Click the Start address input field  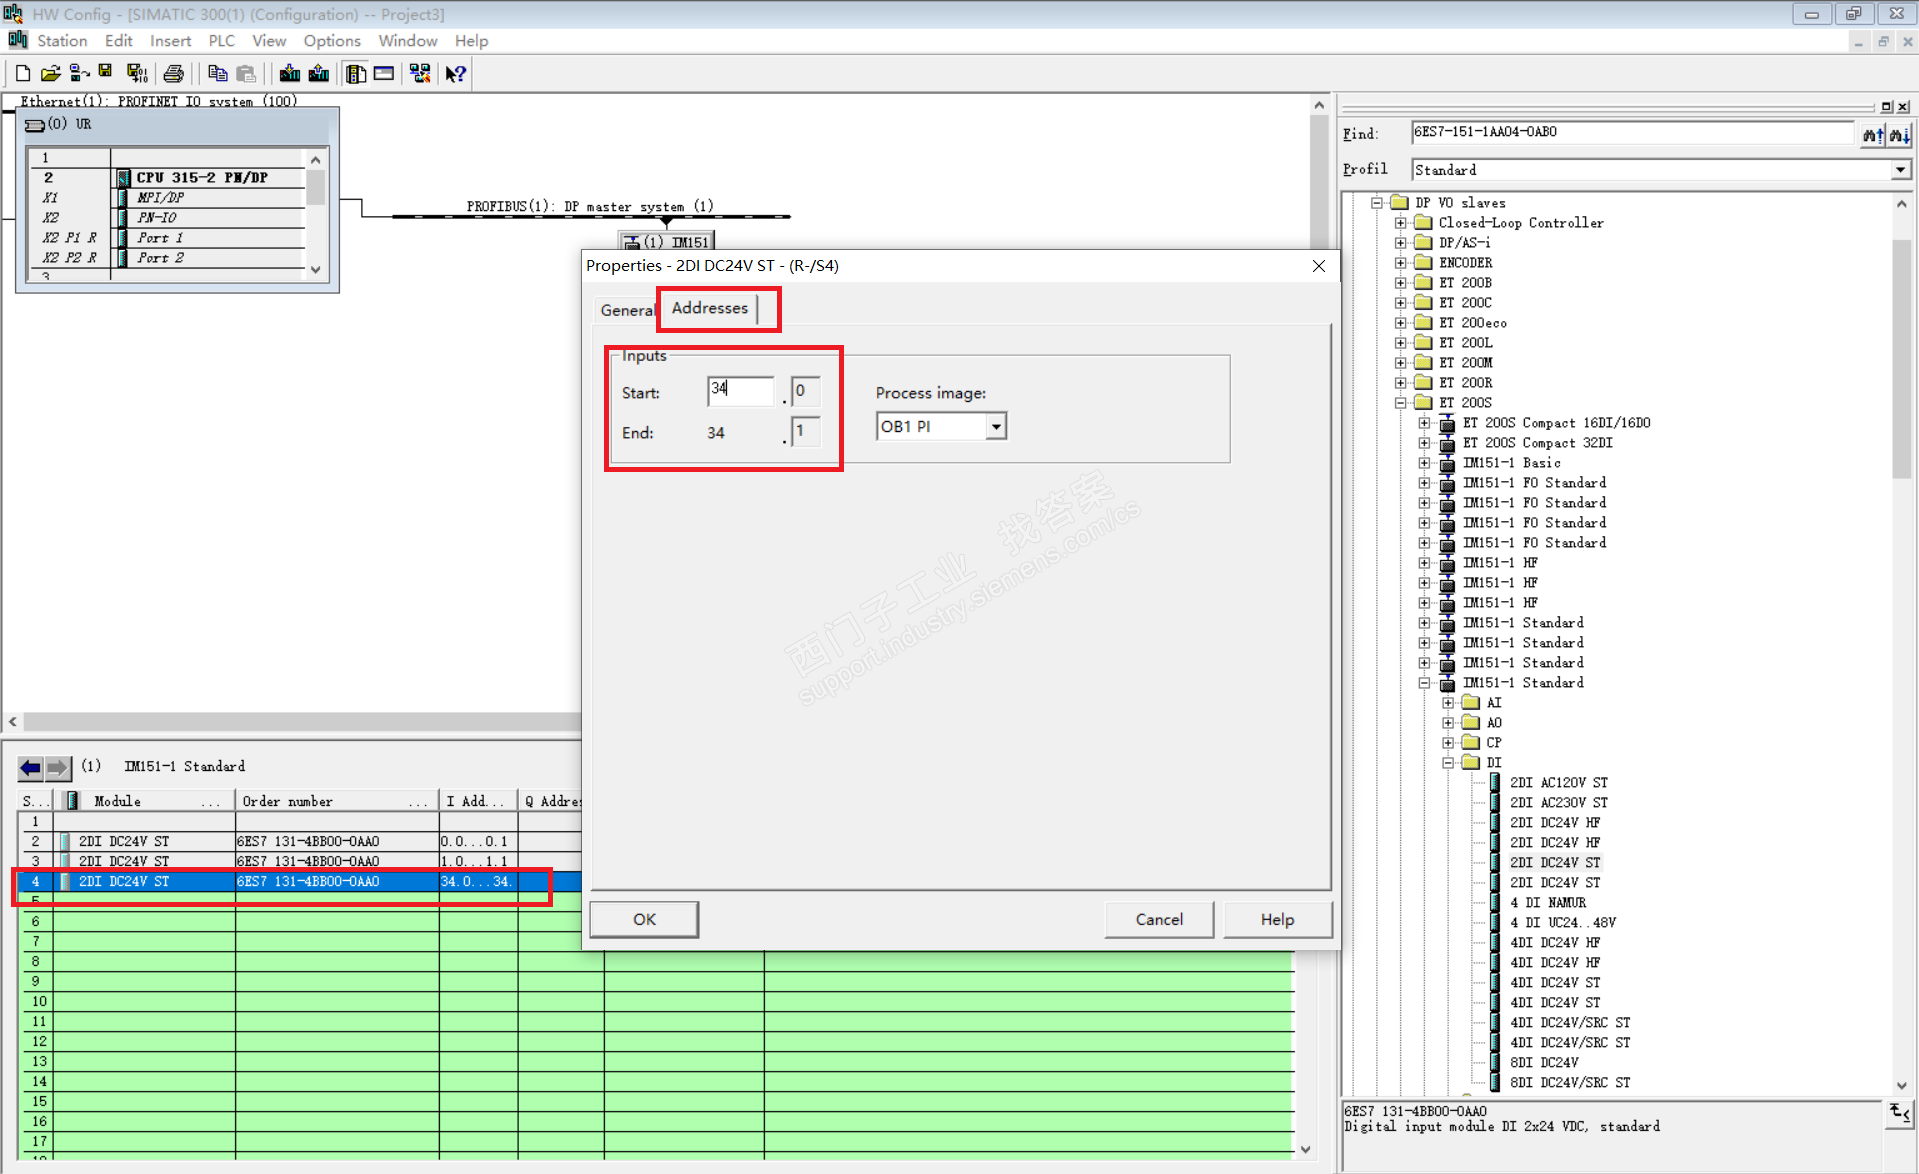(x=740, y=390)
